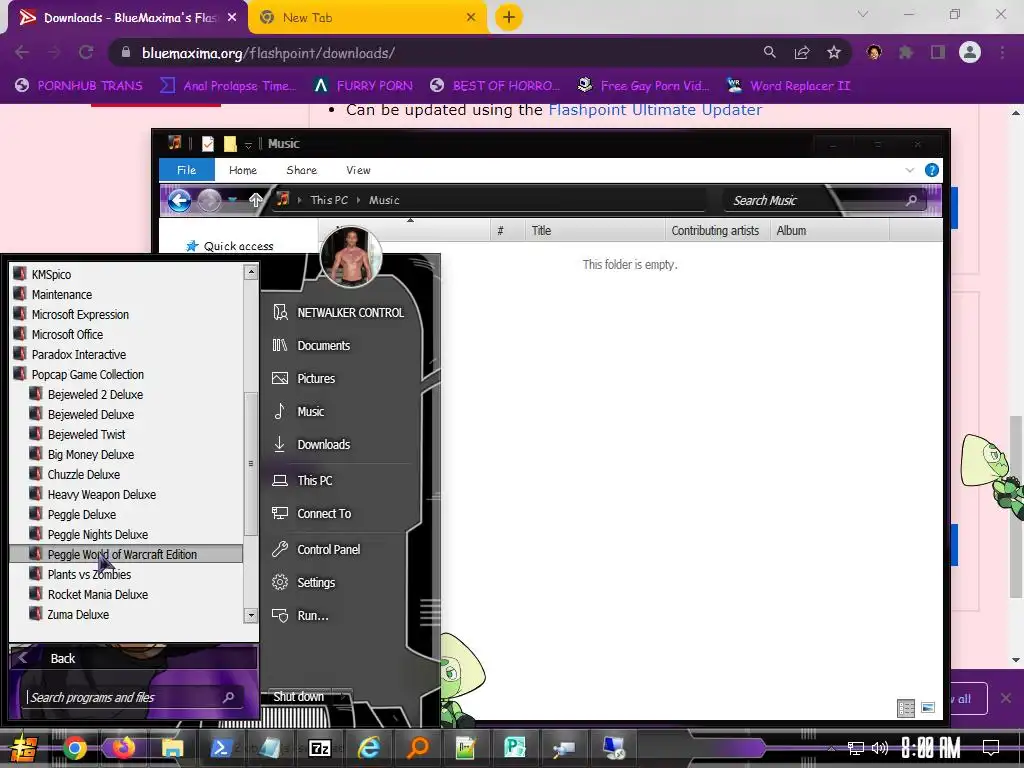
Task: Open Documents from Start menu
Action: coord(323,345)
